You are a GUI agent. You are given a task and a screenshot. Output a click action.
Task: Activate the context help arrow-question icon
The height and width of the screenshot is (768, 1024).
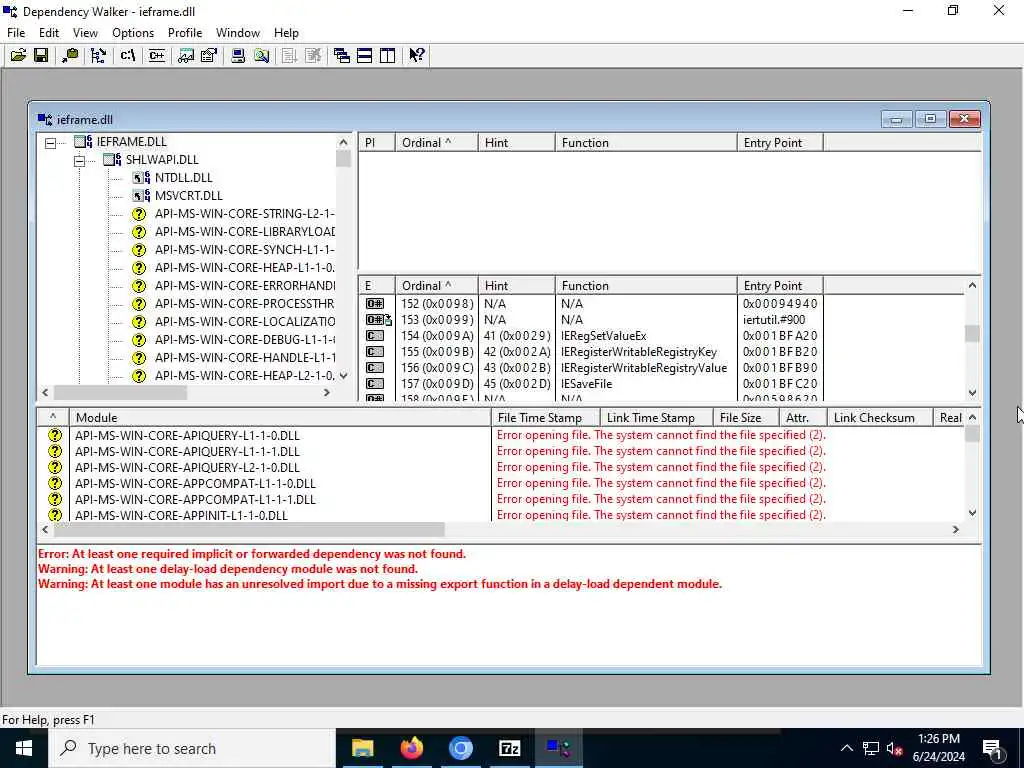[417, 56]
